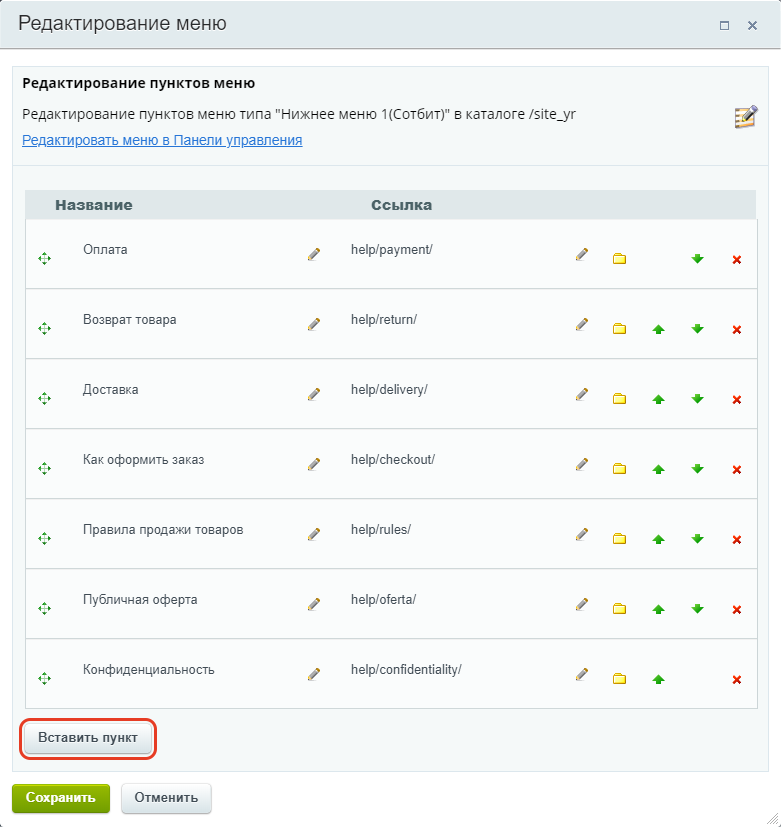The height and width of the screenshot is (827, 781).
Task: Move Конфиденциальность item up
Action: (x=658, y=679)
